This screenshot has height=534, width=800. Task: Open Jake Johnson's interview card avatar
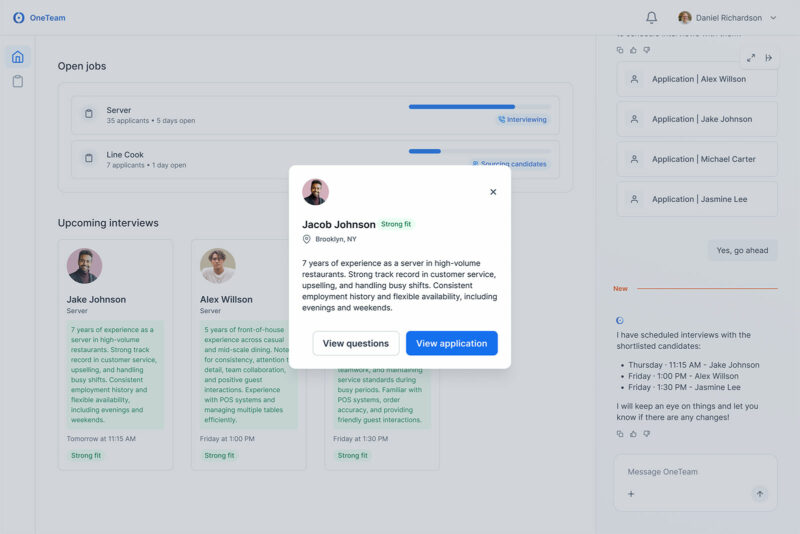click(84, 266)
